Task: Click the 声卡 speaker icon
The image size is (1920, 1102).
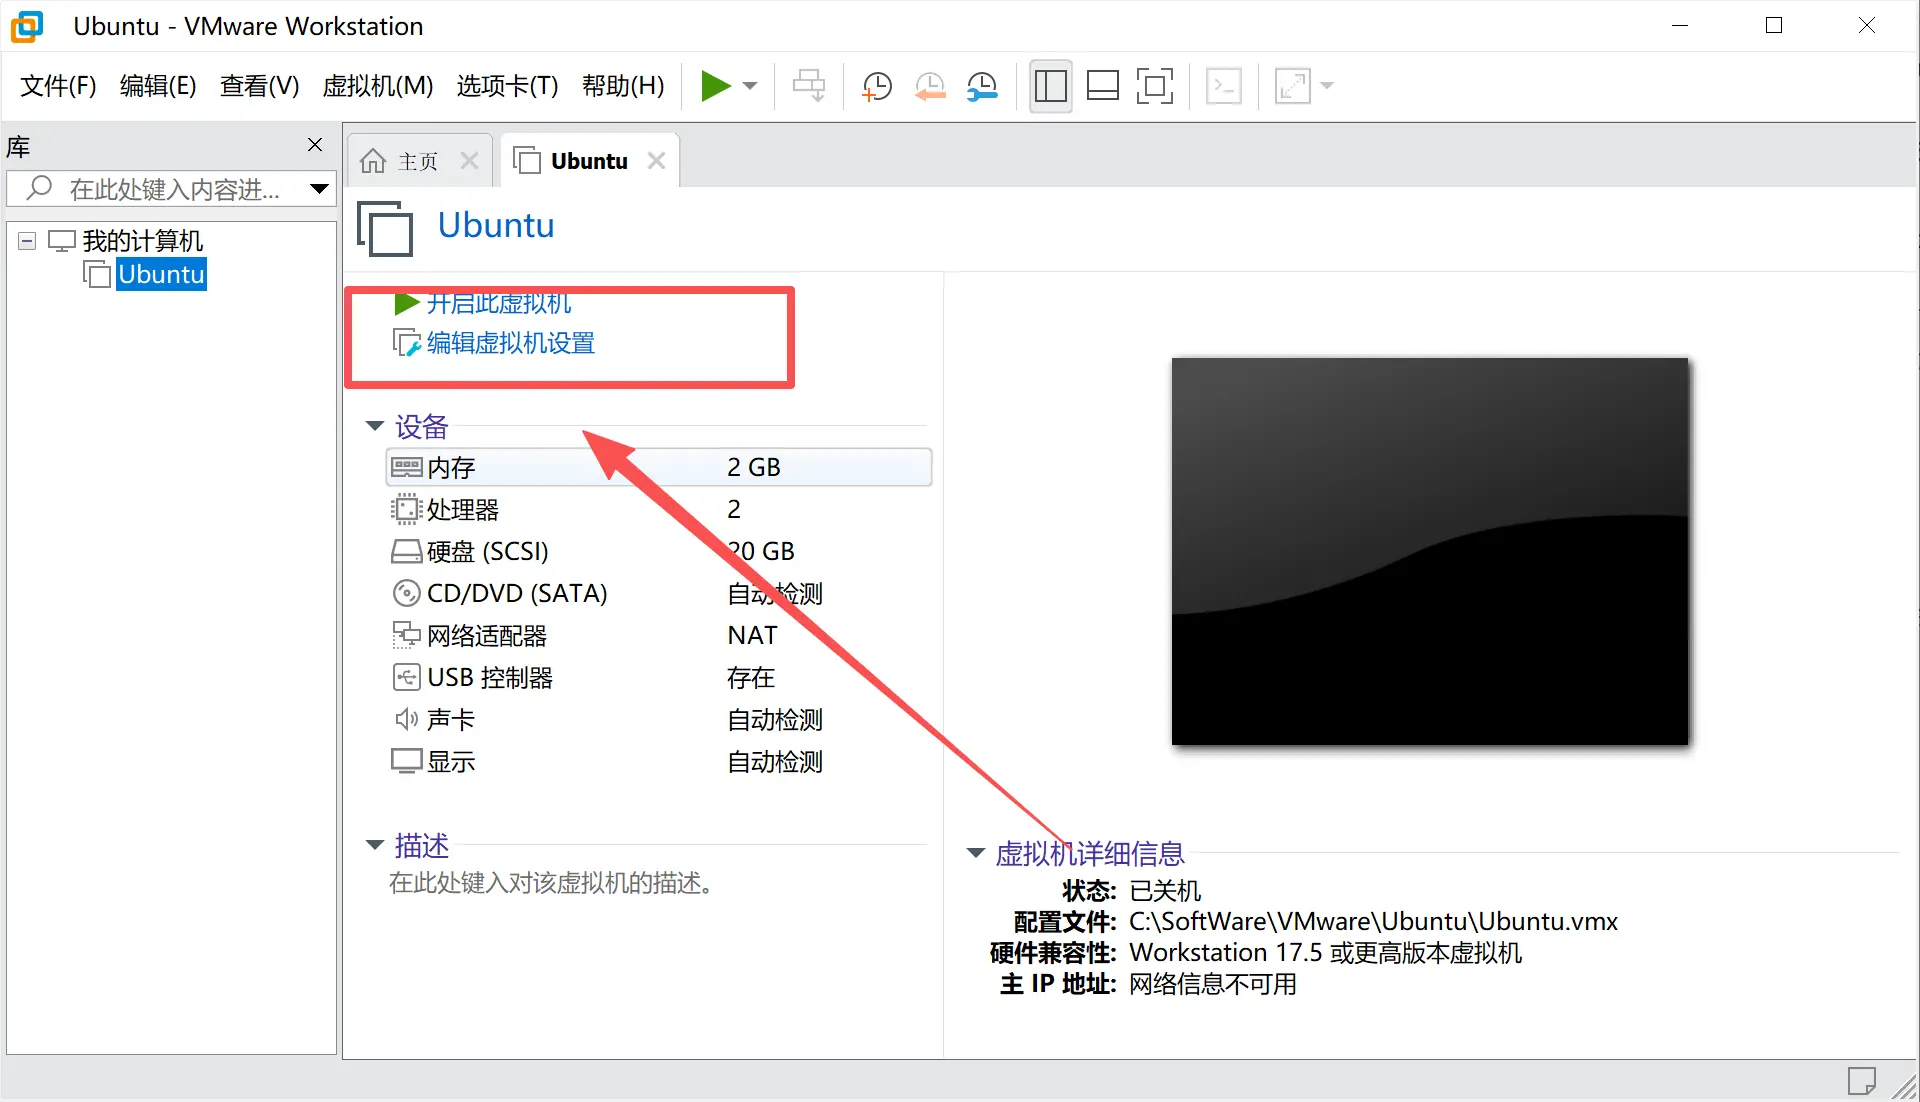Action: [406, 719]
